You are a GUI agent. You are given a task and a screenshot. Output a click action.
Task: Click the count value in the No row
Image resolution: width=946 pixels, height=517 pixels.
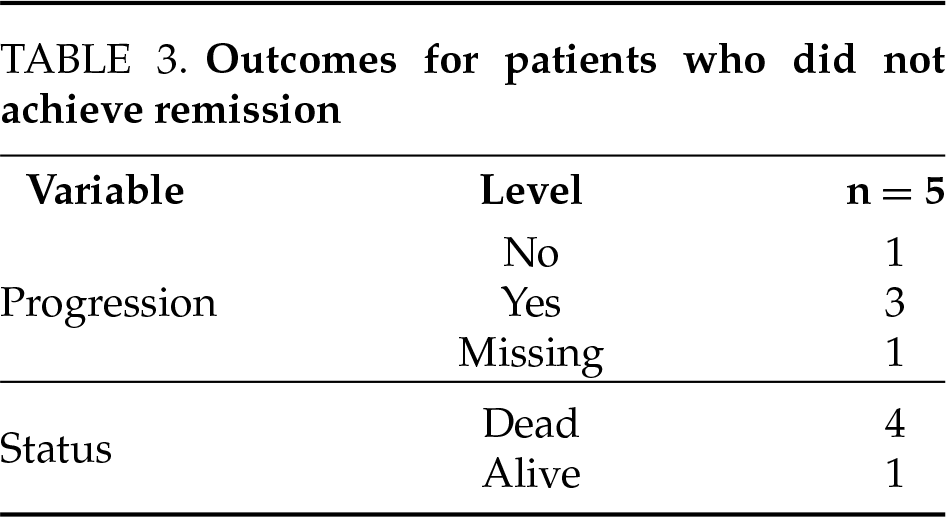tap(894, 253)
